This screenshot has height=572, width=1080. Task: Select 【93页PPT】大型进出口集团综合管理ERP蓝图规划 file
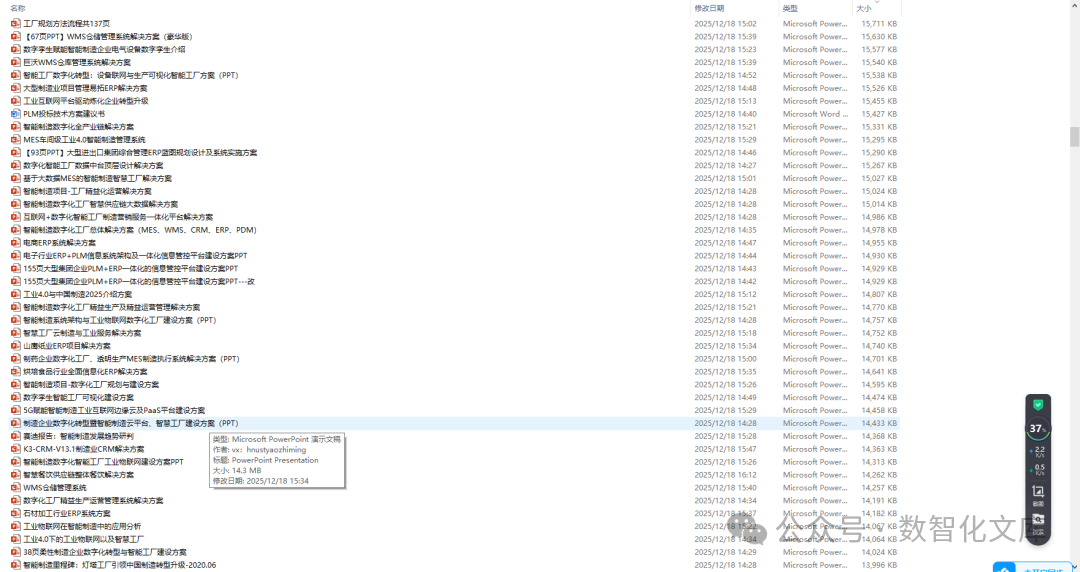click(x=140, y=152)
